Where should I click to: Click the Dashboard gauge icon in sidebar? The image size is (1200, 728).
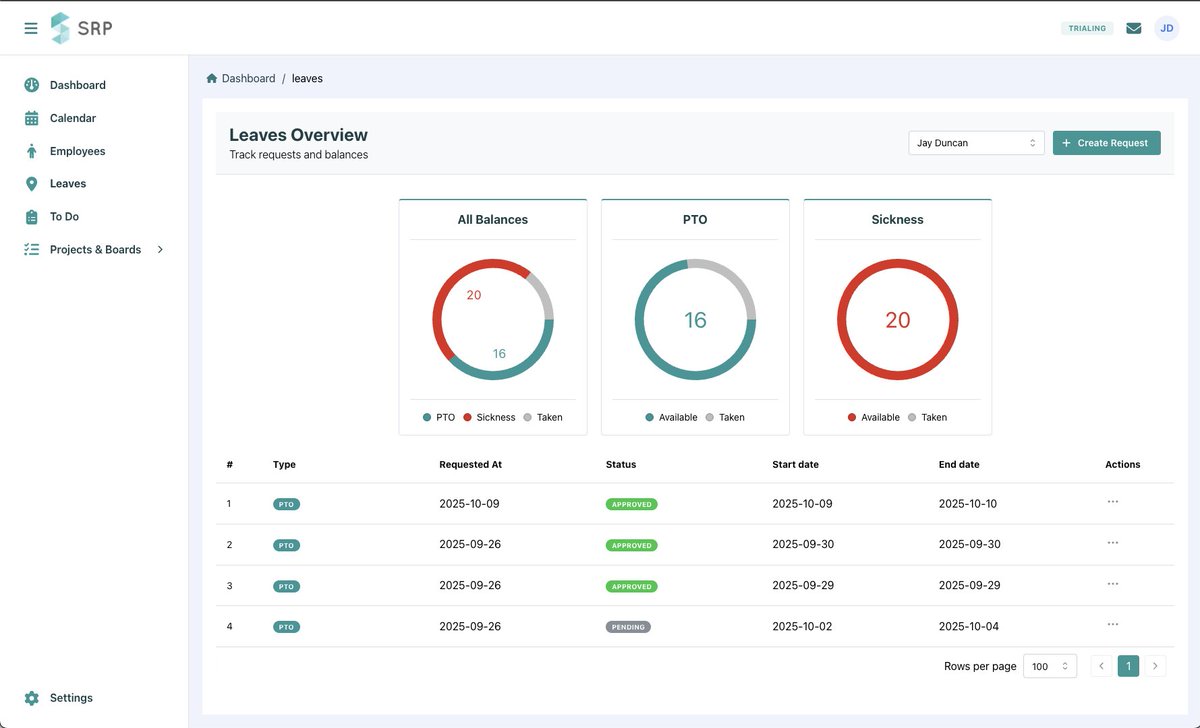tap(31, 85)
